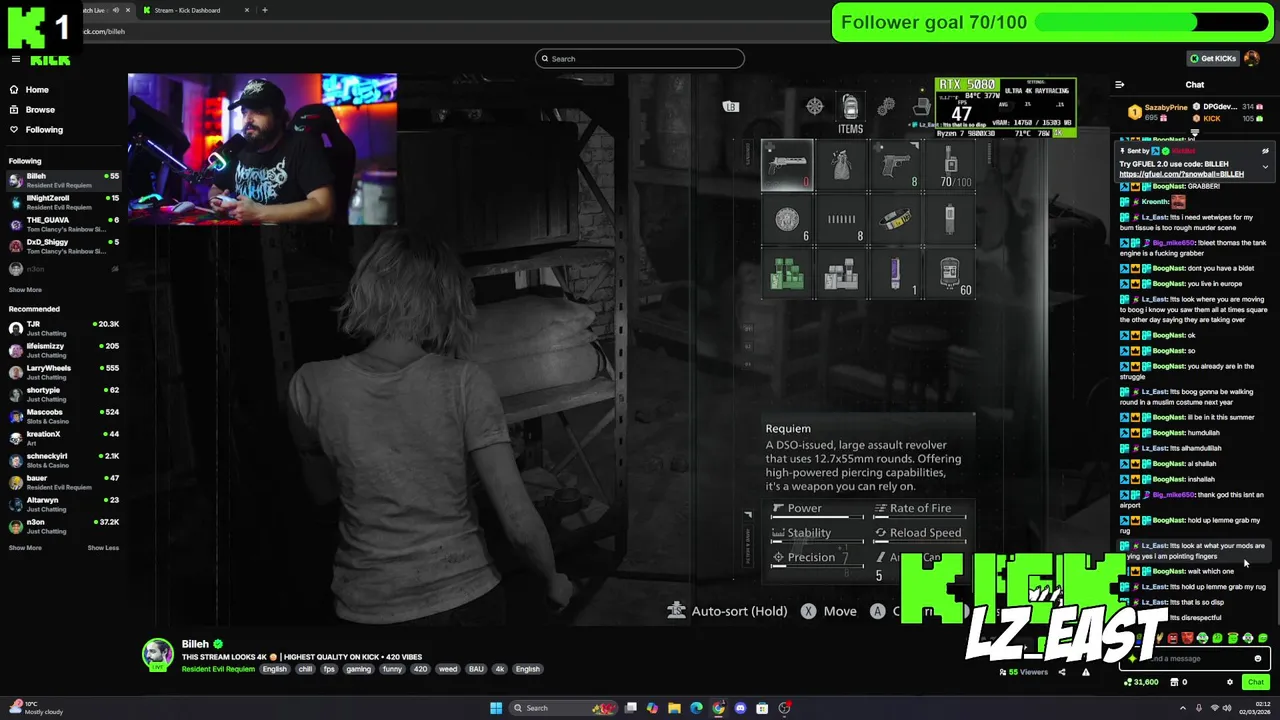Viewport: 1280px width, 720px height.
Task: Open the 31,600 channel points
Action: [x=1141, y=682]
